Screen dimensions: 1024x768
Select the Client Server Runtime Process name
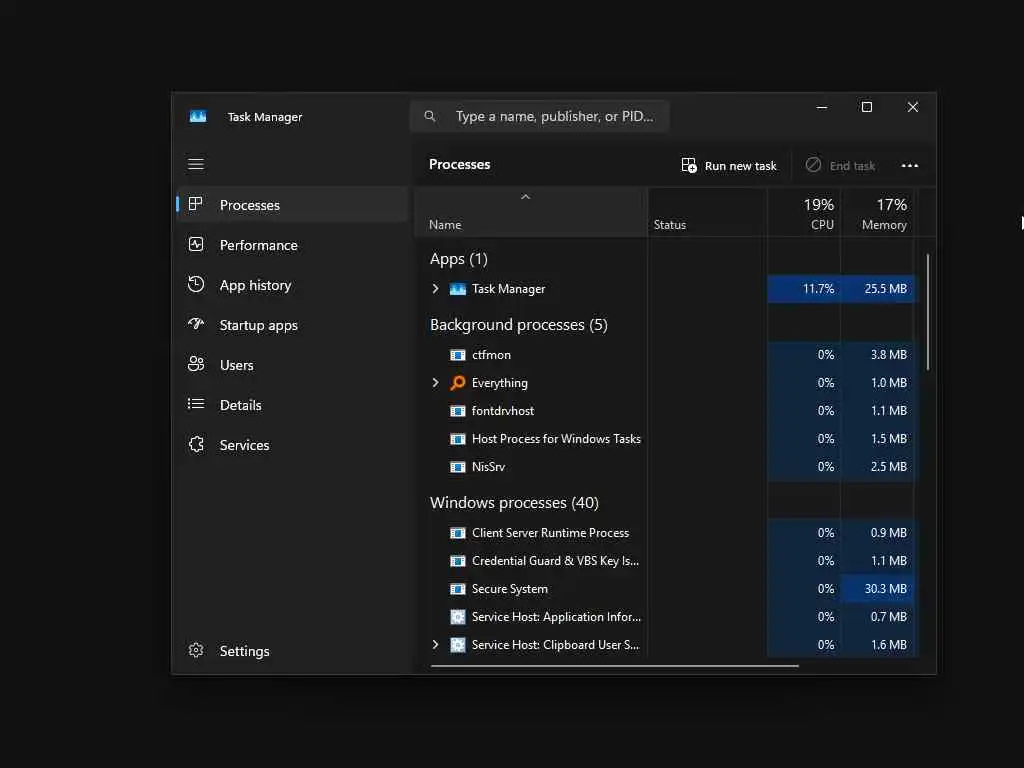click(551, 533)
